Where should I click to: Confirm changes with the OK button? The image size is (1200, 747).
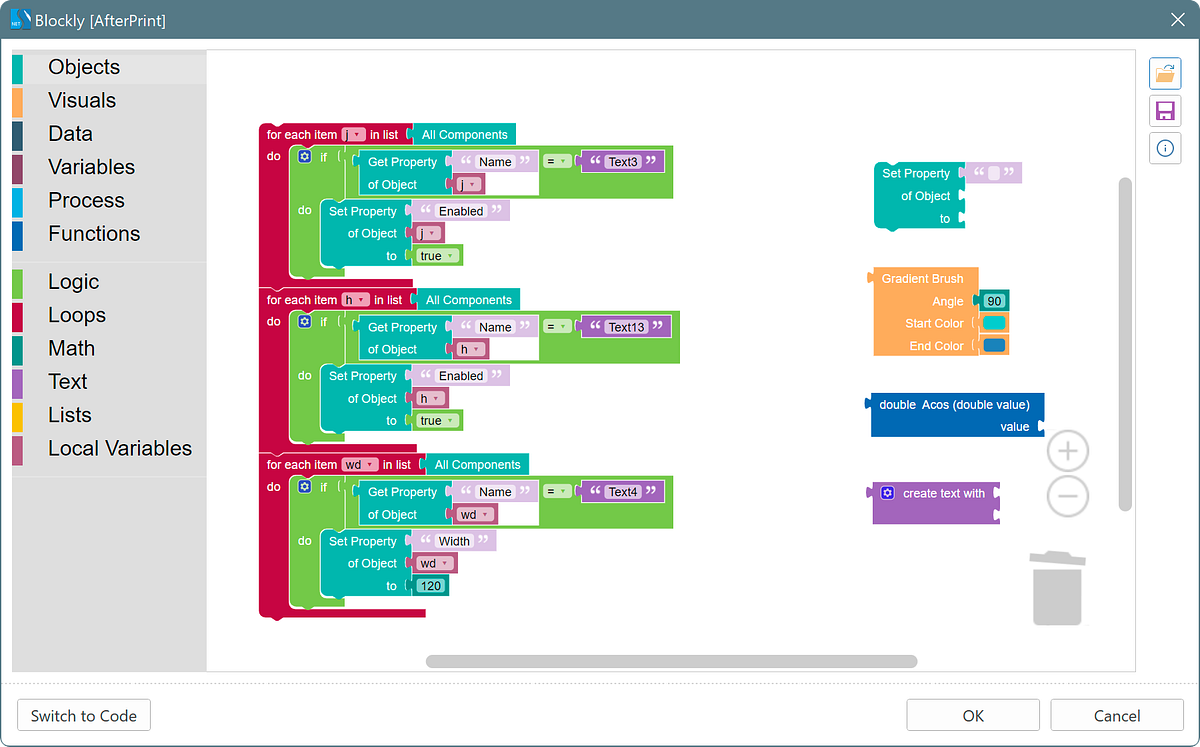972,715
